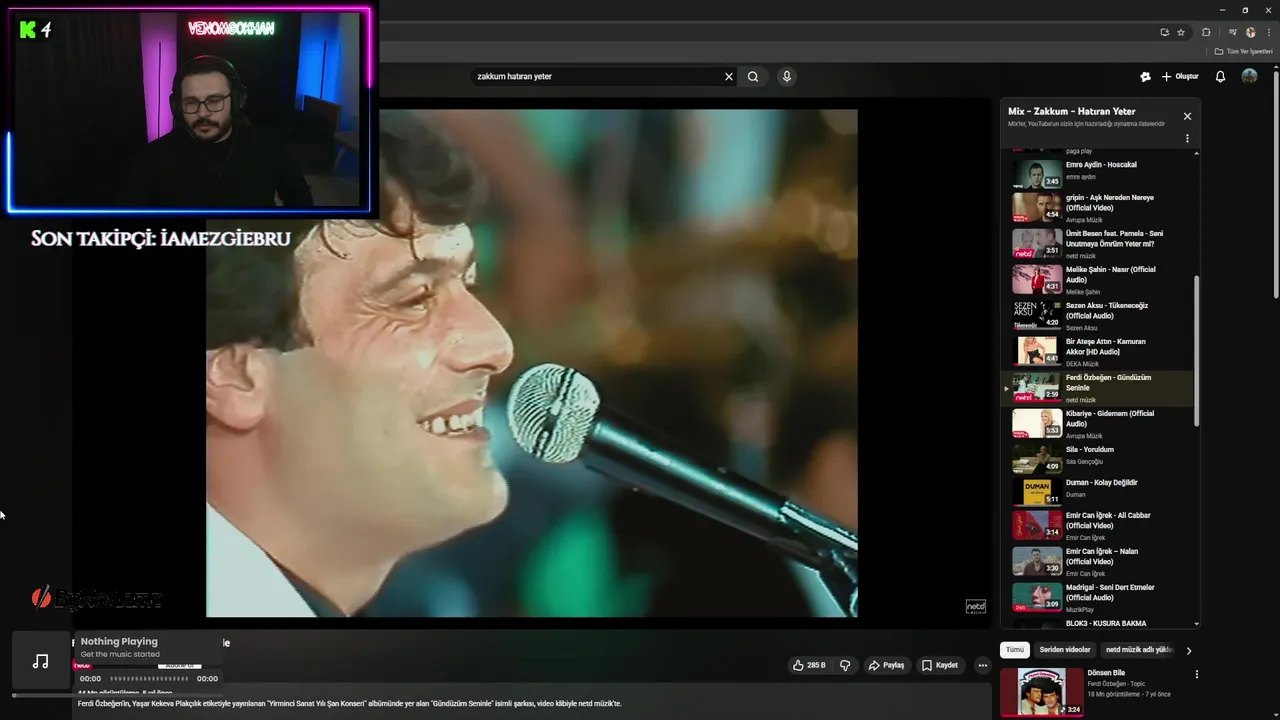Viewport: 1280px width, 720px height.
Task: Click the video player on Ferdi Özbeğen
Action: coord(531,363)
